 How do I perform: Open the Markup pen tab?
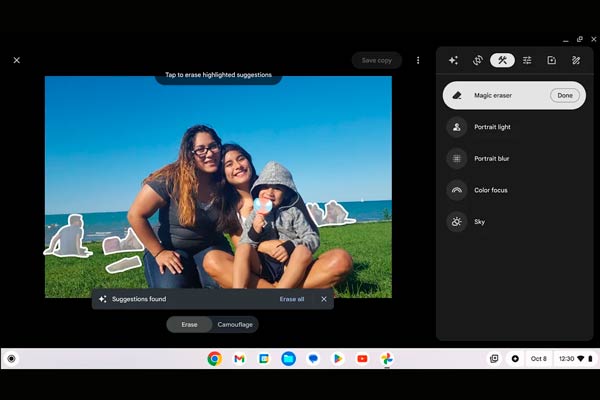576,60
